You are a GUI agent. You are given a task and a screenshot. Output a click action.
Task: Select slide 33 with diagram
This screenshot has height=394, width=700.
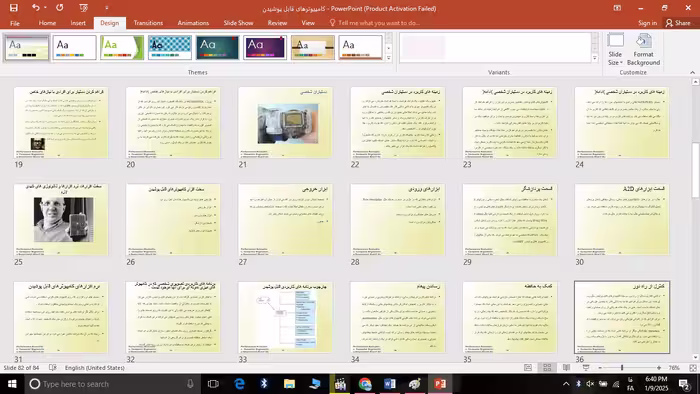285,317
